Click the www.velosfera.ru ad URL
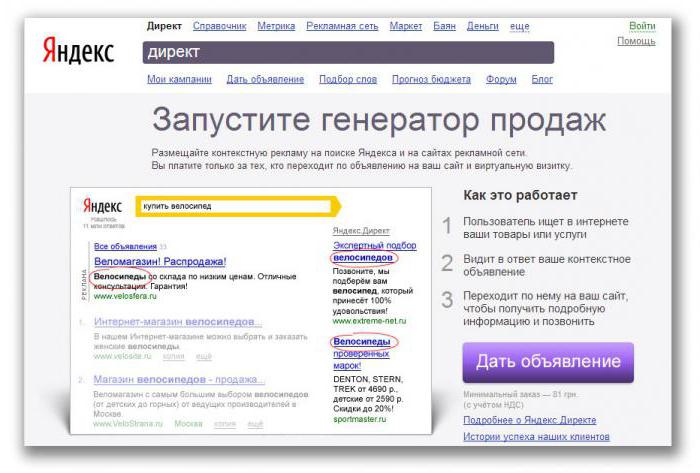The height and width of the screenshot is (473, 700). tap(125, 296)
